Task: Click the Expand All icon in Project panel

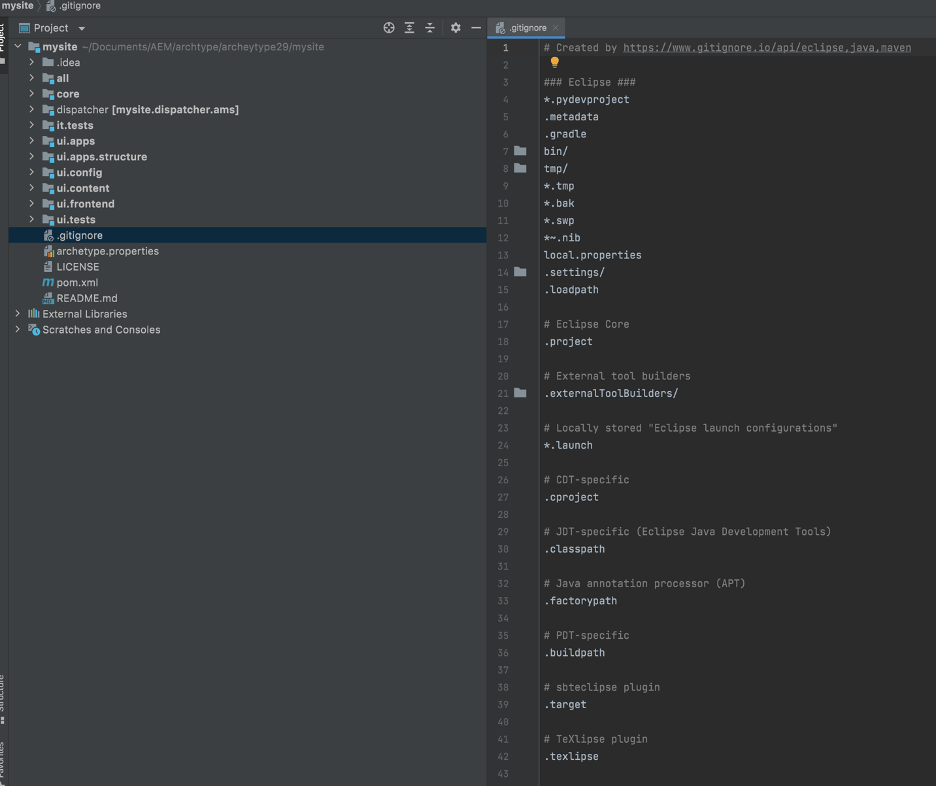Action: 409,28
